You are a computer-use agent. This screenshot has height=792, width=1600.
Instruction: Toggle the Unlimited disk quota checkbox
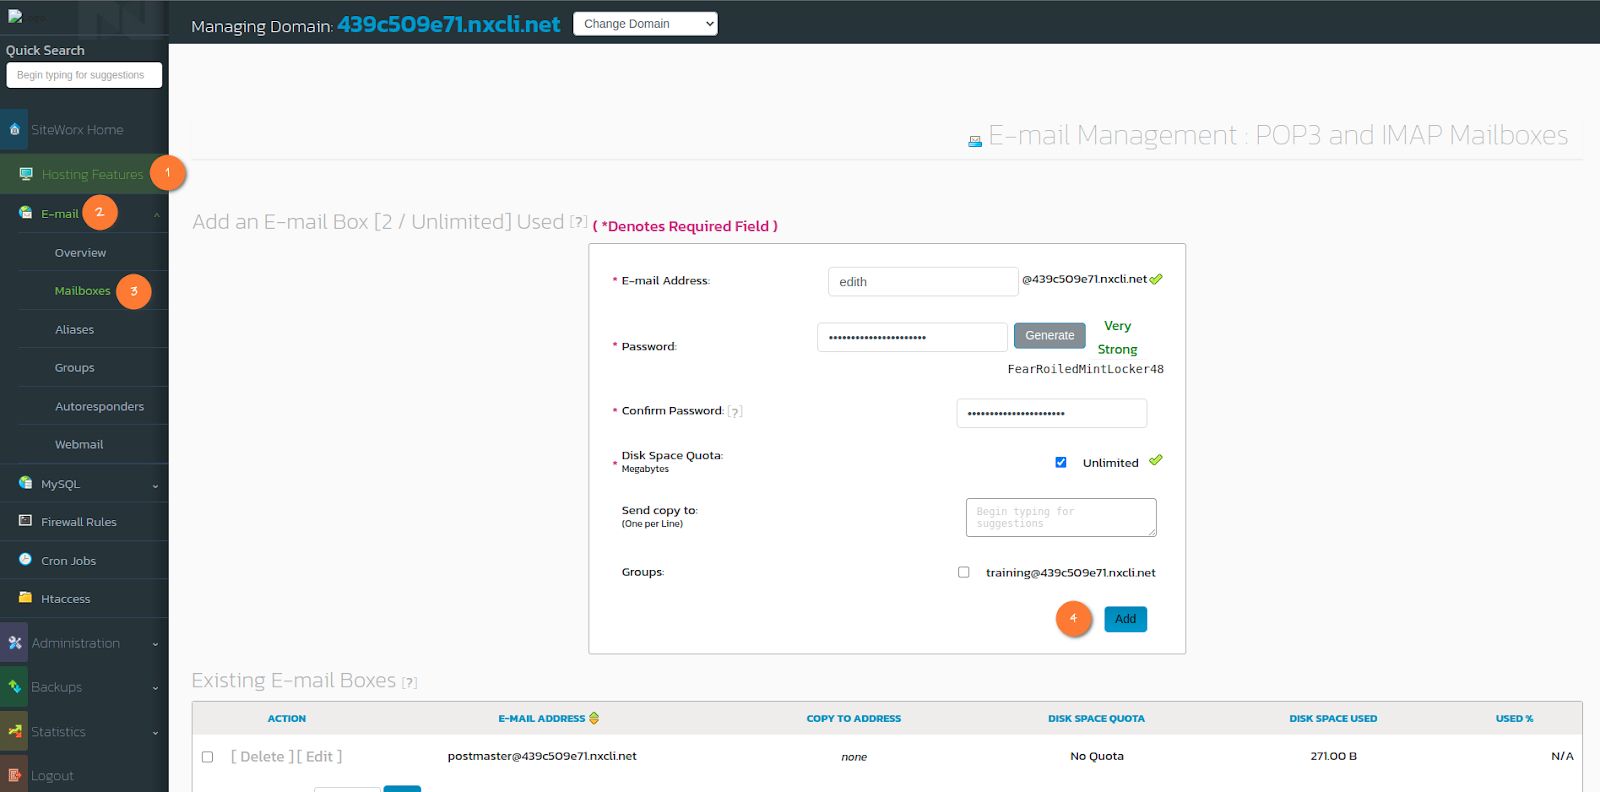[1061, 462]
